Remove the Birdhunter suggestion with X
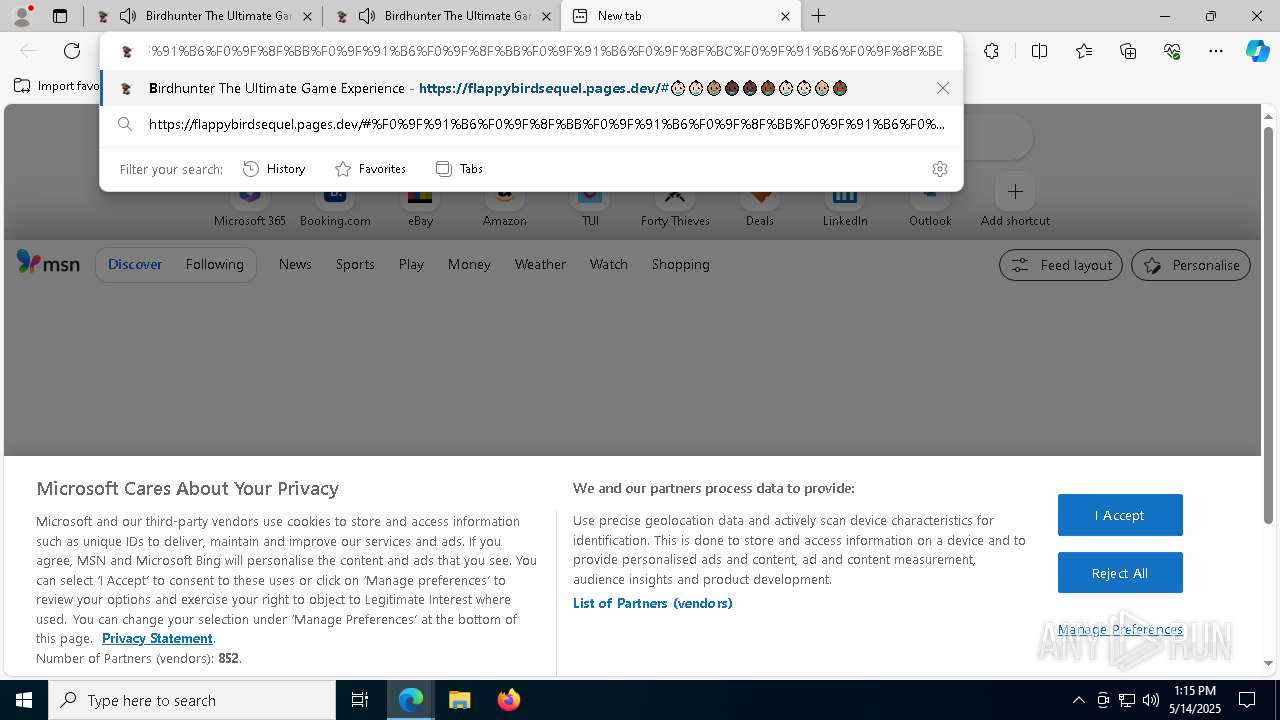 coord(943,88)
